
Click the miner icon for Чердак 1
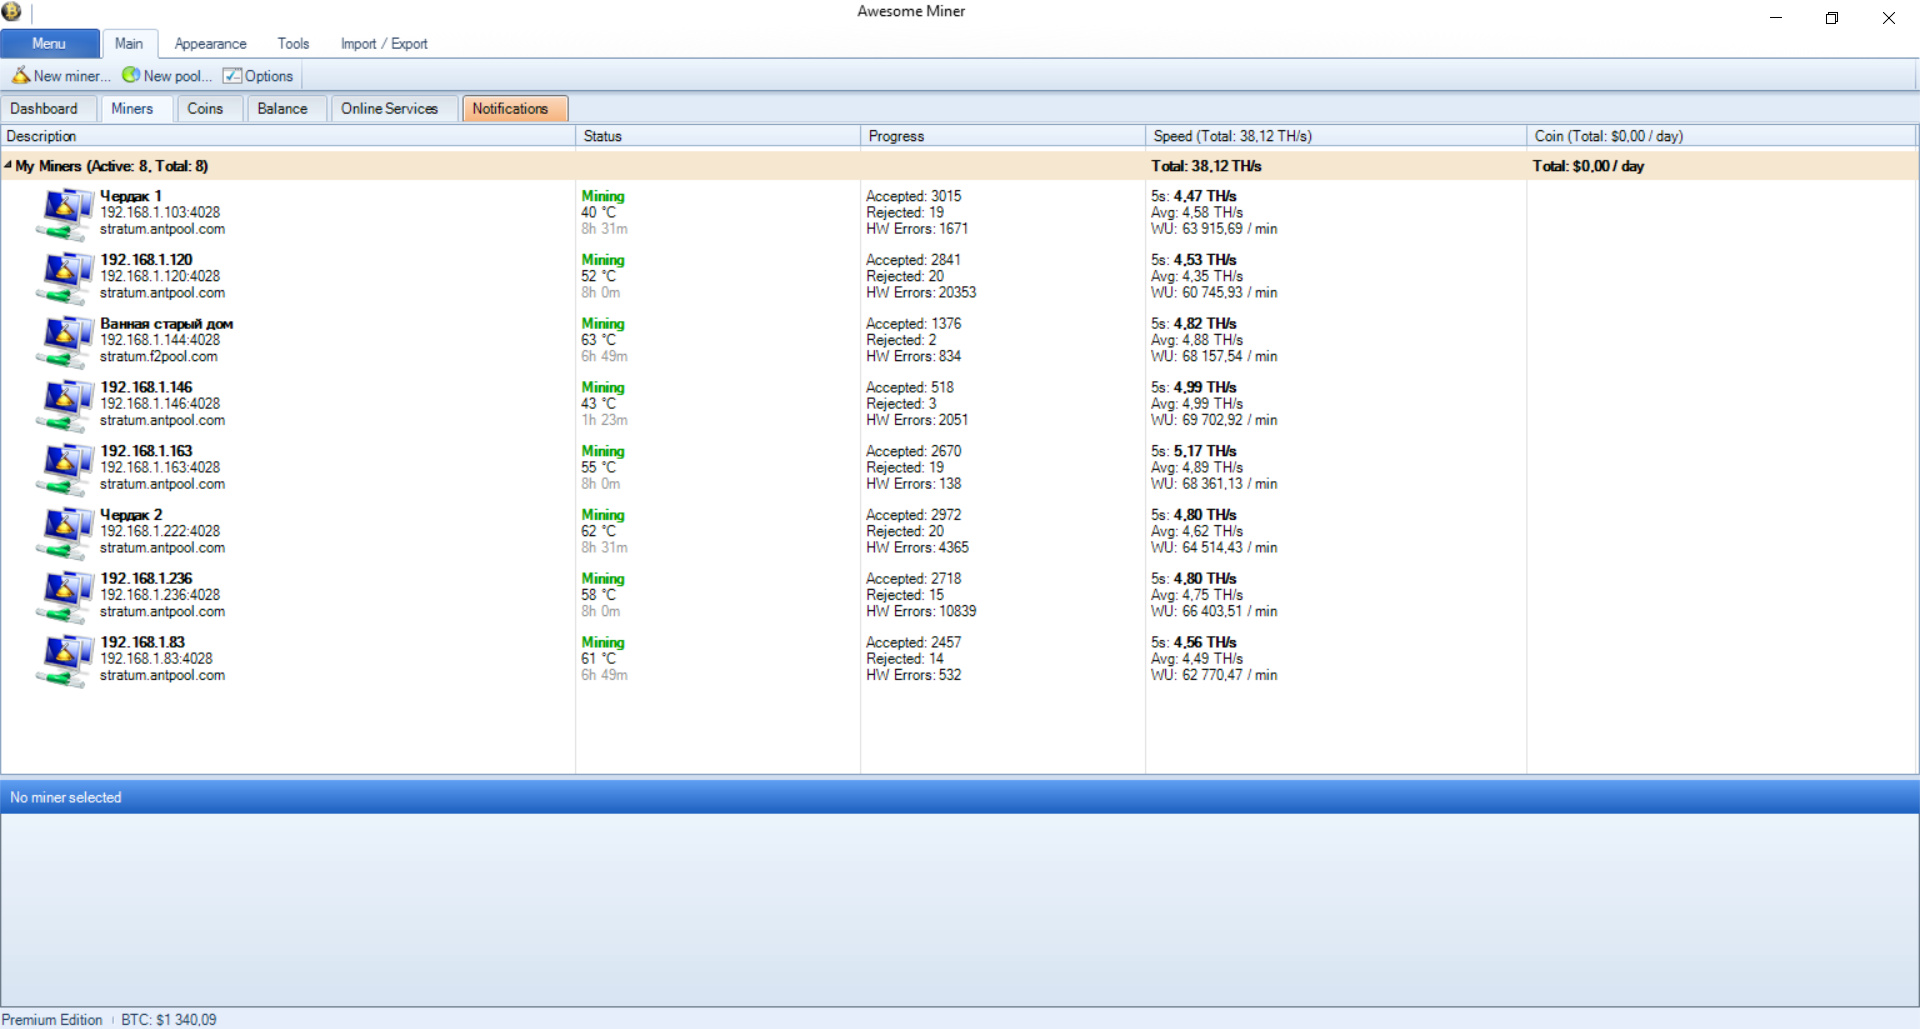tap(65, 213)
